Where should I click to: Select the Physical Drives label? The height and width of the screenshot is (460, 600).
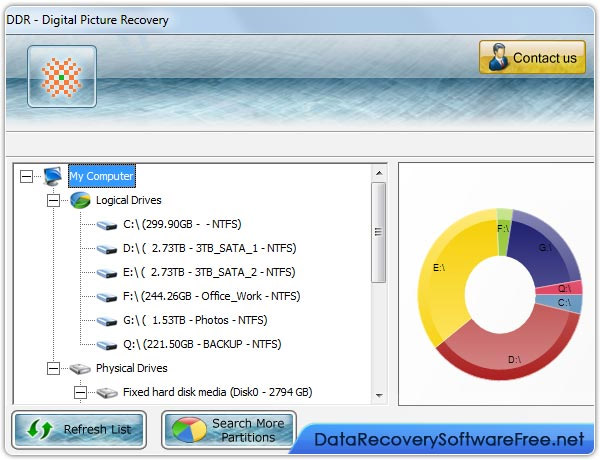132,368
